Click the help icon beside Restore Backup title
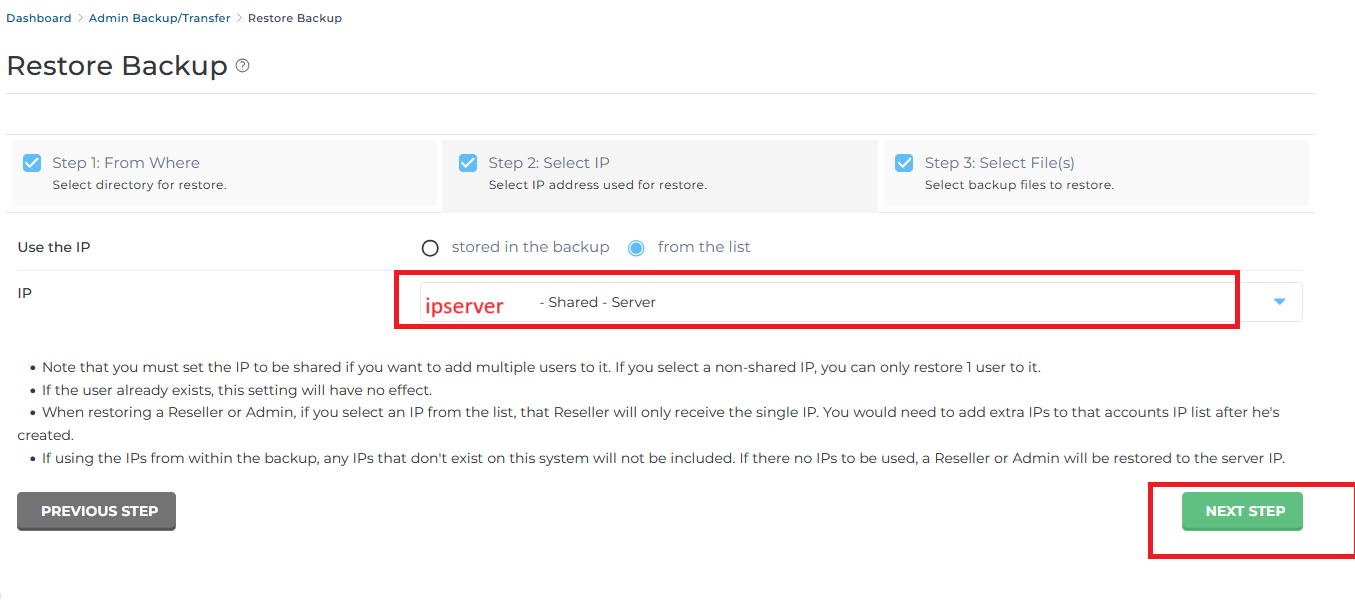The height and width of the screenshot is (615, 1355). coord(242,66)
